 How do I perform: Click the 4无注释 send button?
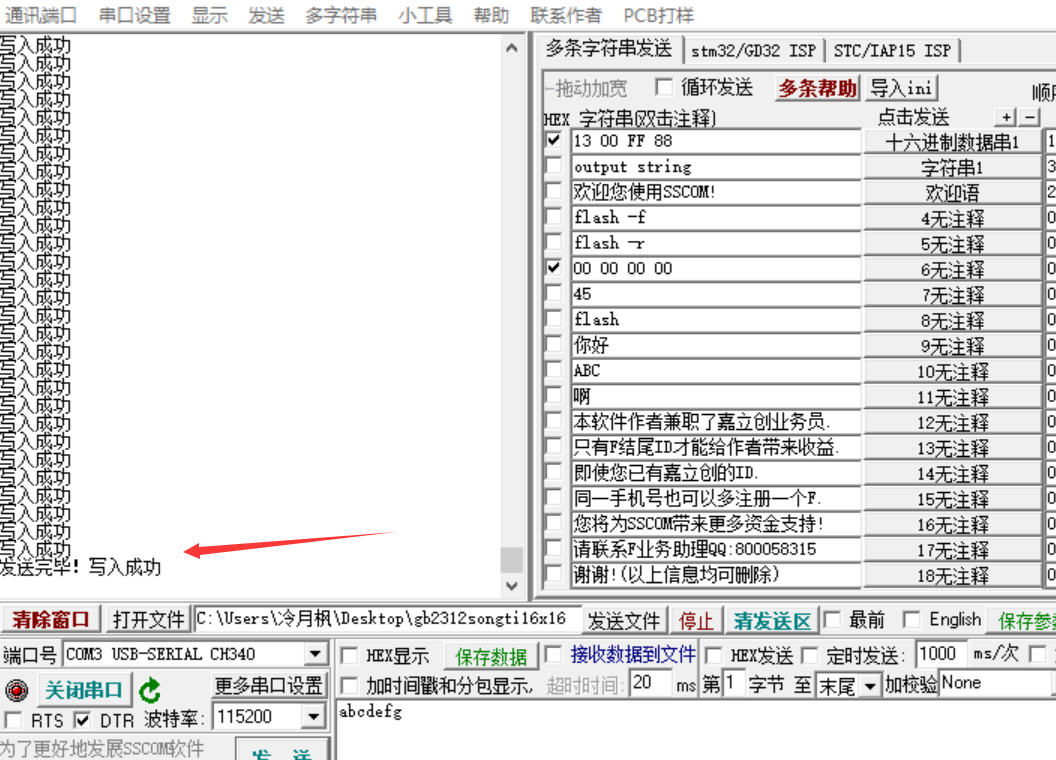pos(952,218)
